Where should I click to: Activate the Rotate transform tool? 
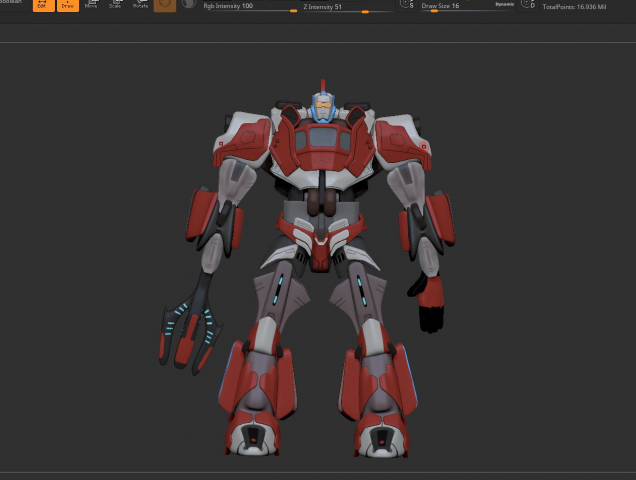coord(140,5)
